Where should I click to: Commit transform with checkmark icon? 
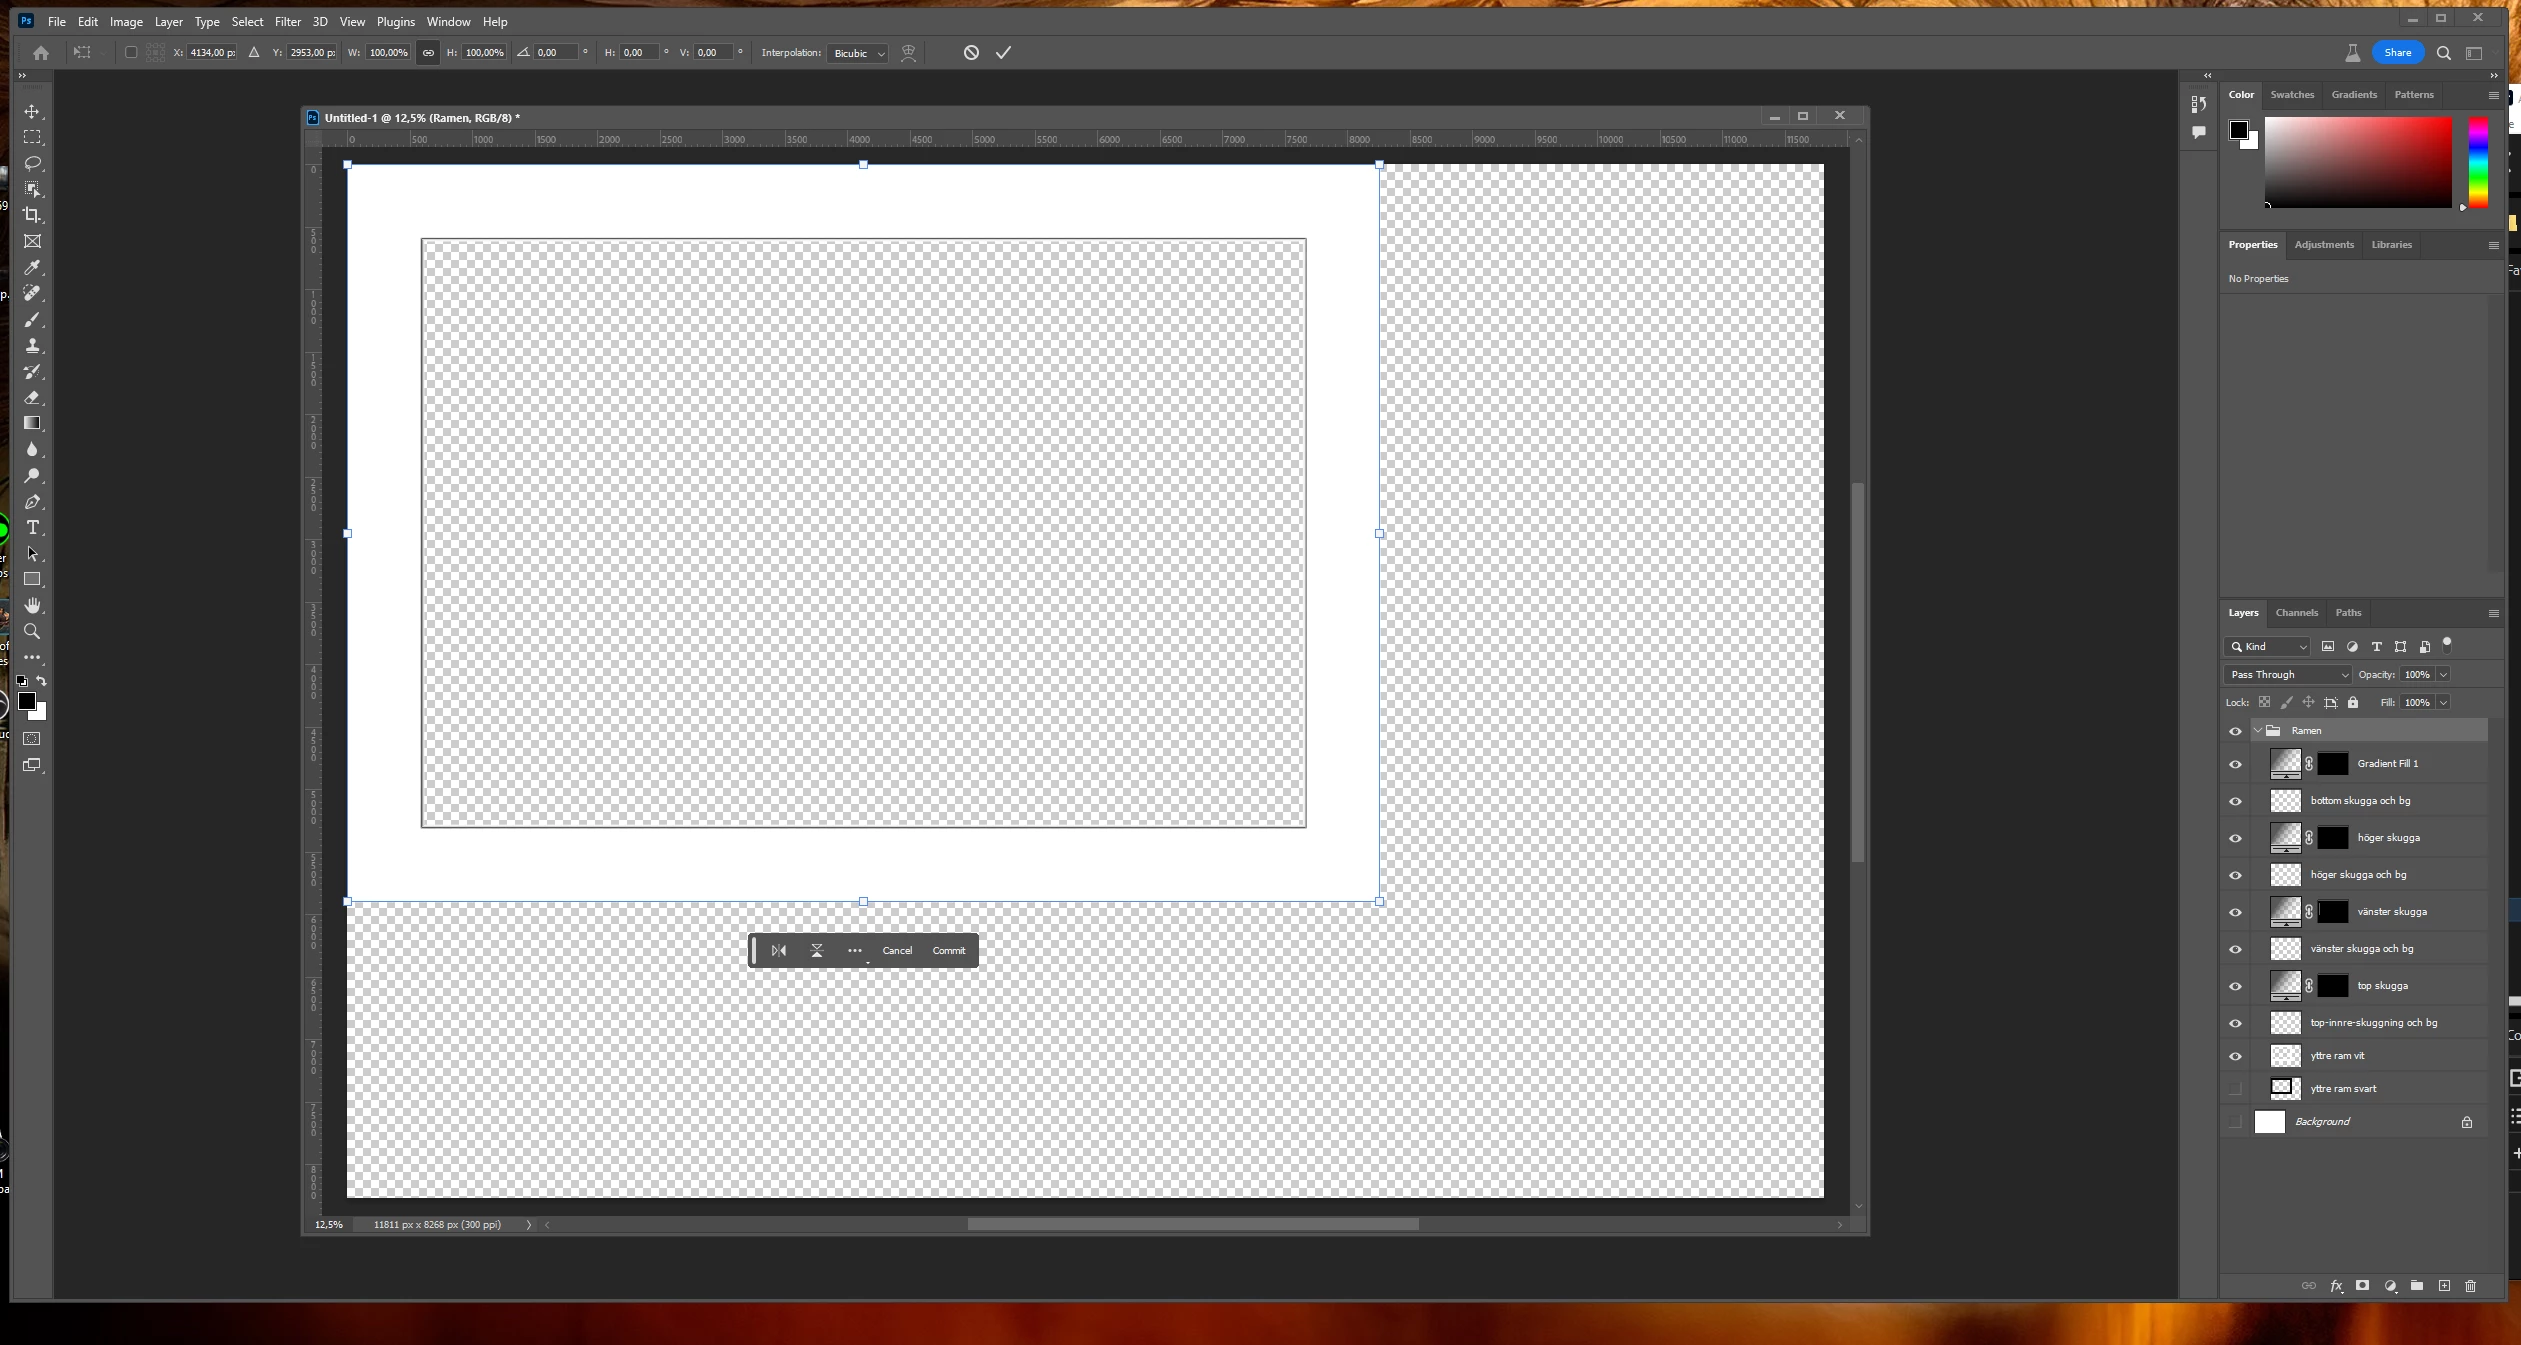click(1003, 53)
